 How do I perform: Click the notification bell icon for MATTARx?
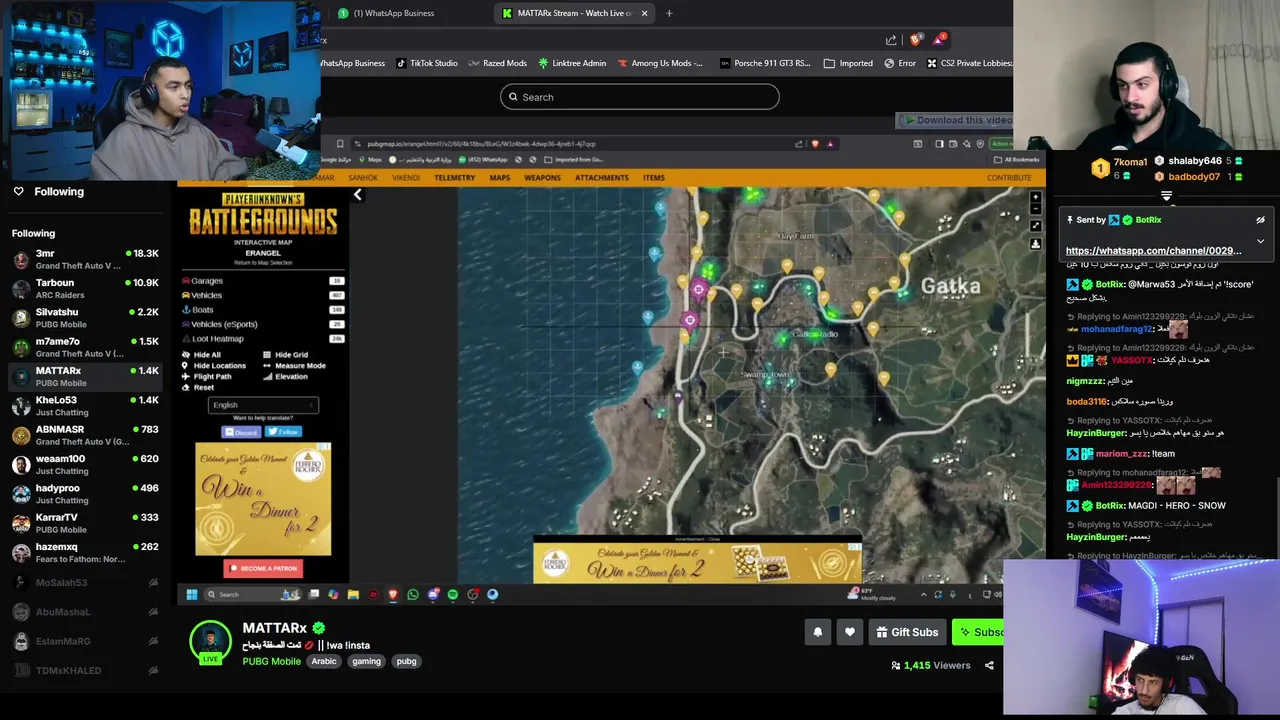tap(818, 632)
